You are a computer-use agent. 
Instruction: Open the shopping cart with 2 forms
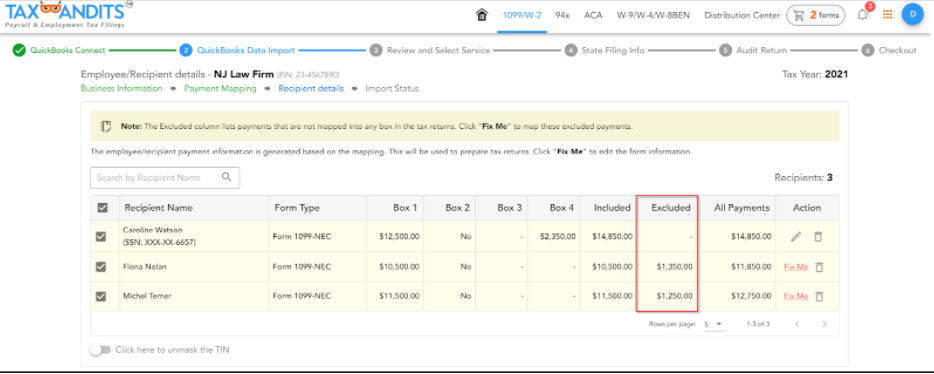[x=815, y=15]
